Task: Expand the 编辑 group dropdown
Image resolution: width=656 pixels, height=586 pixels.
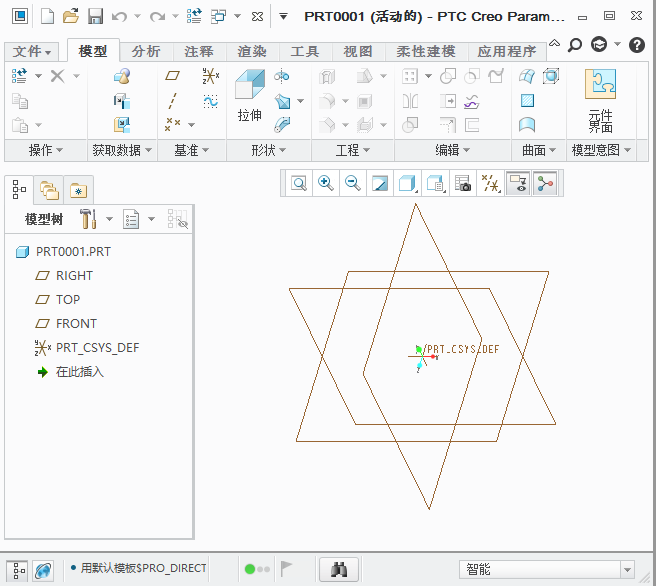Action: click(x=453, y=150)
